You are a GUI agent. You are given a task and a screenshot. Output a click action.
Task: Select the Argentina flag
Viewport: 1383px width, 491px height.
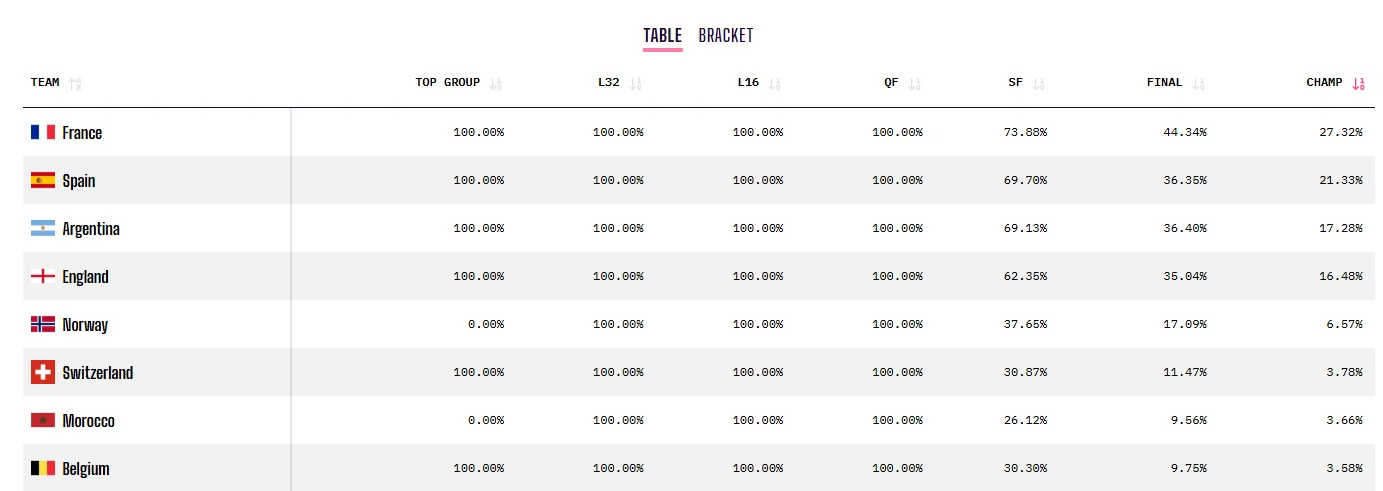[x=43, y=228]
